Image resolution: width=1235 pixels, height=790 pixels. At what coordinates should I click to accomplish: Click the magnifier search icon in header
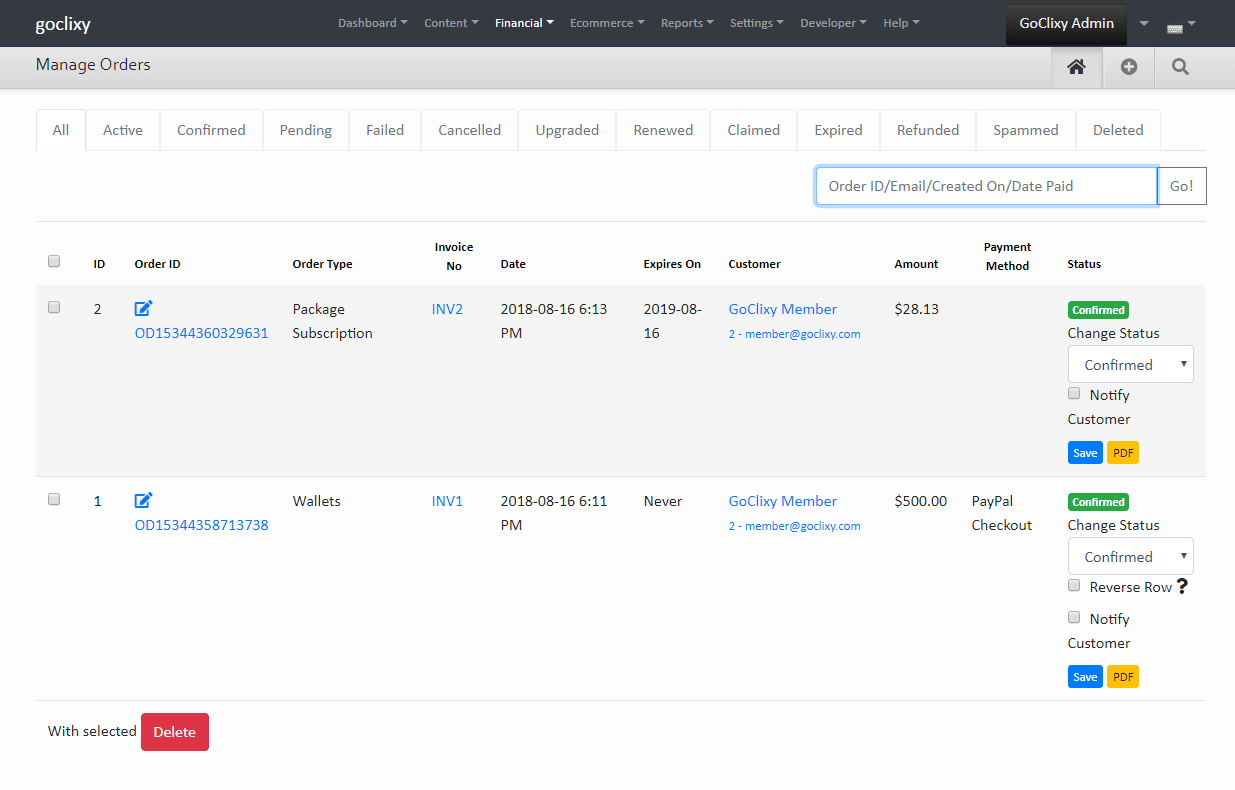1180,67
